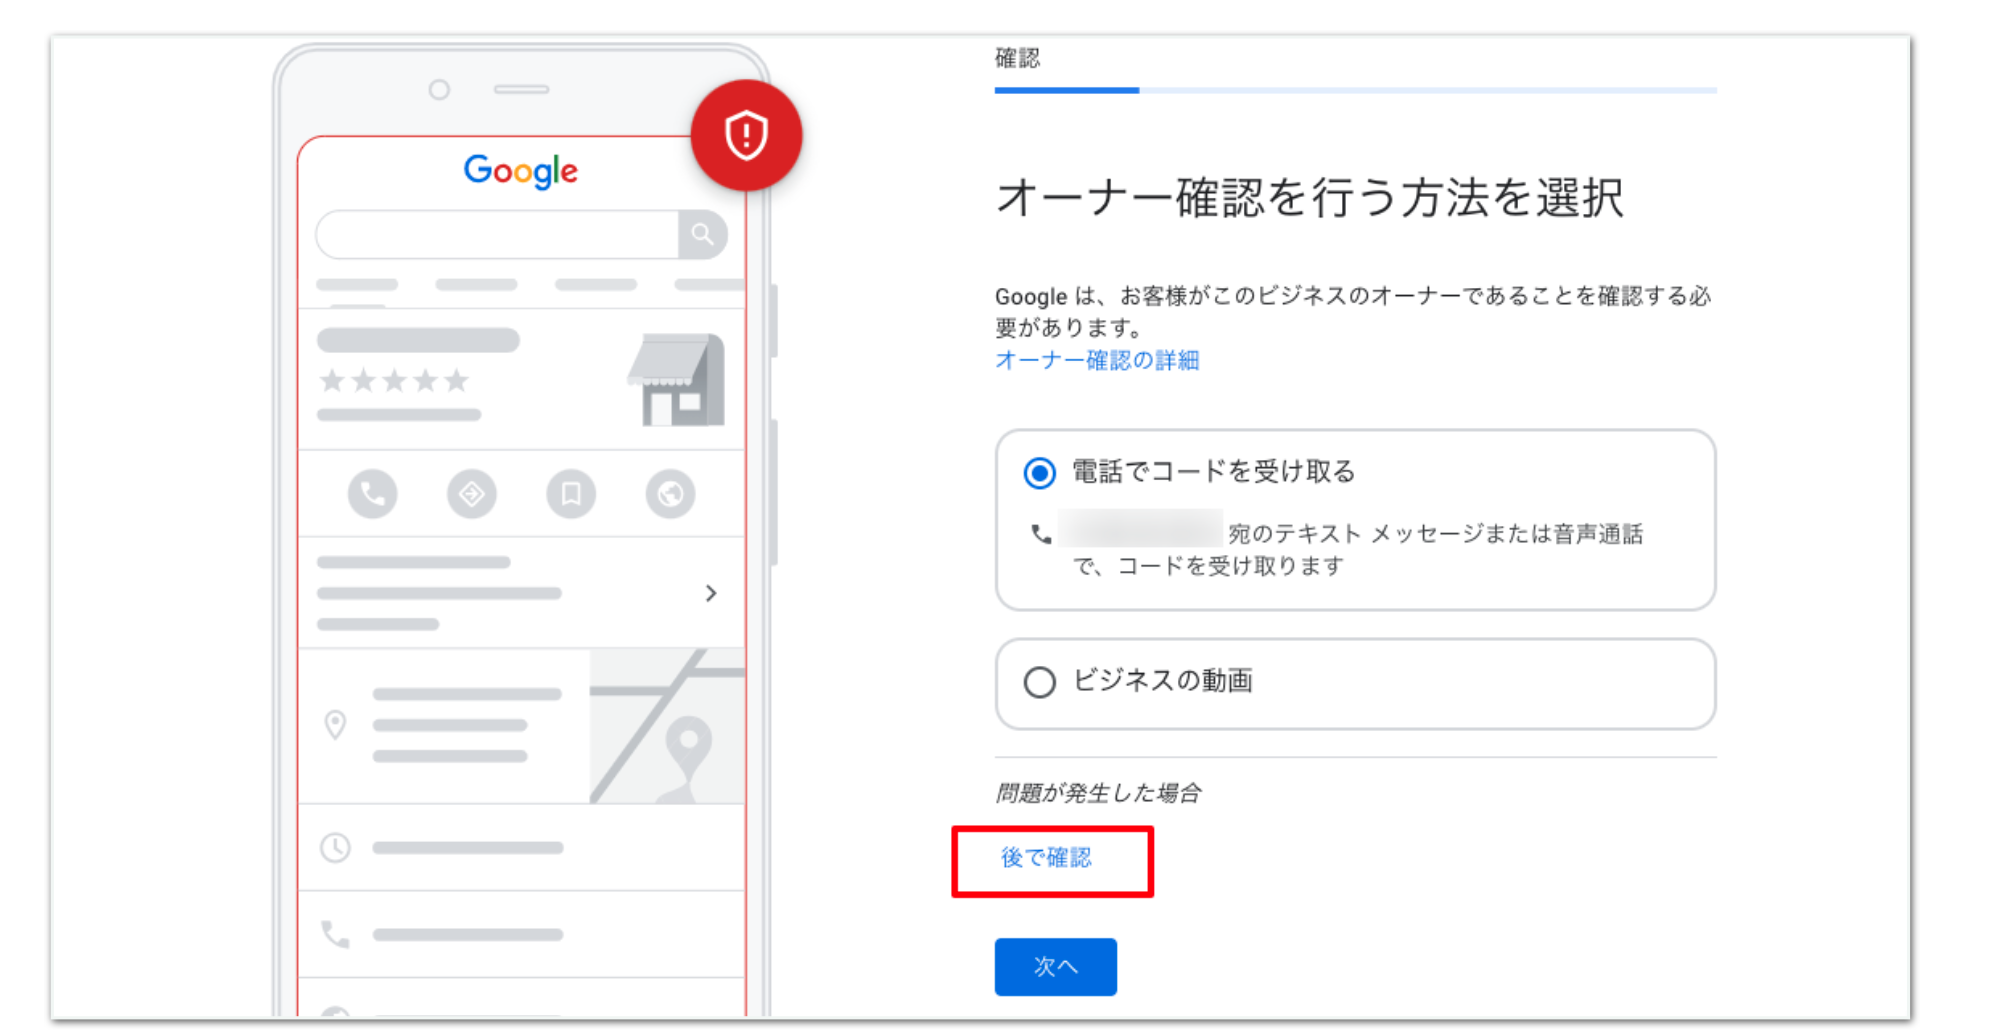Open オーナー確認の詳細 link
The width and height of the screenshot is (1996, 1036).
point(1097,360)
